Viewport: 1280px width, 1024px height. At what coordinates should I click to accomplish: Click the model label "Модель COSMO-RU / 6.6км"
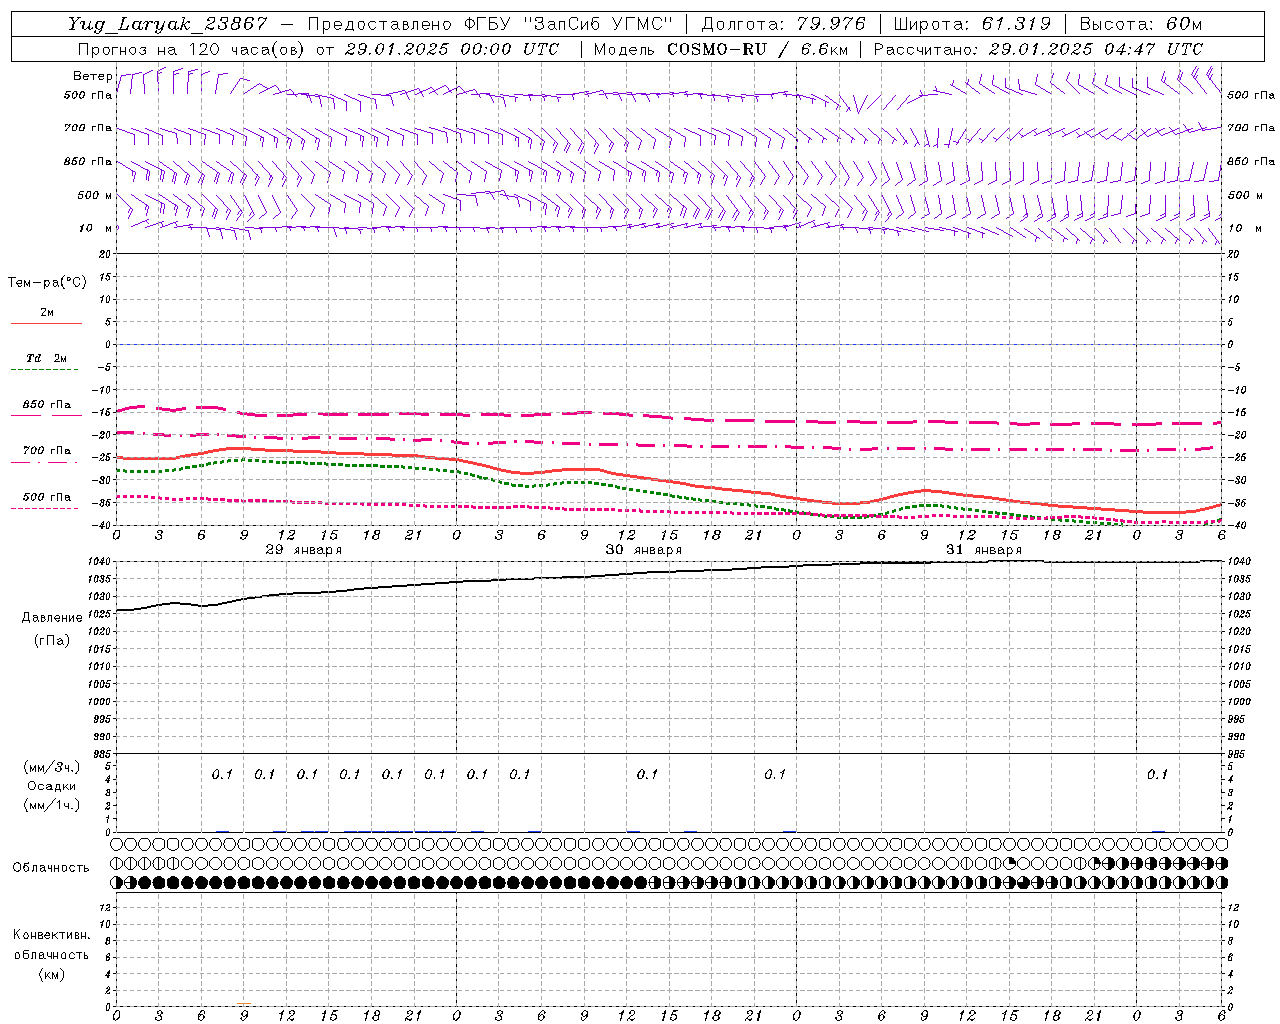pos(721,49)
